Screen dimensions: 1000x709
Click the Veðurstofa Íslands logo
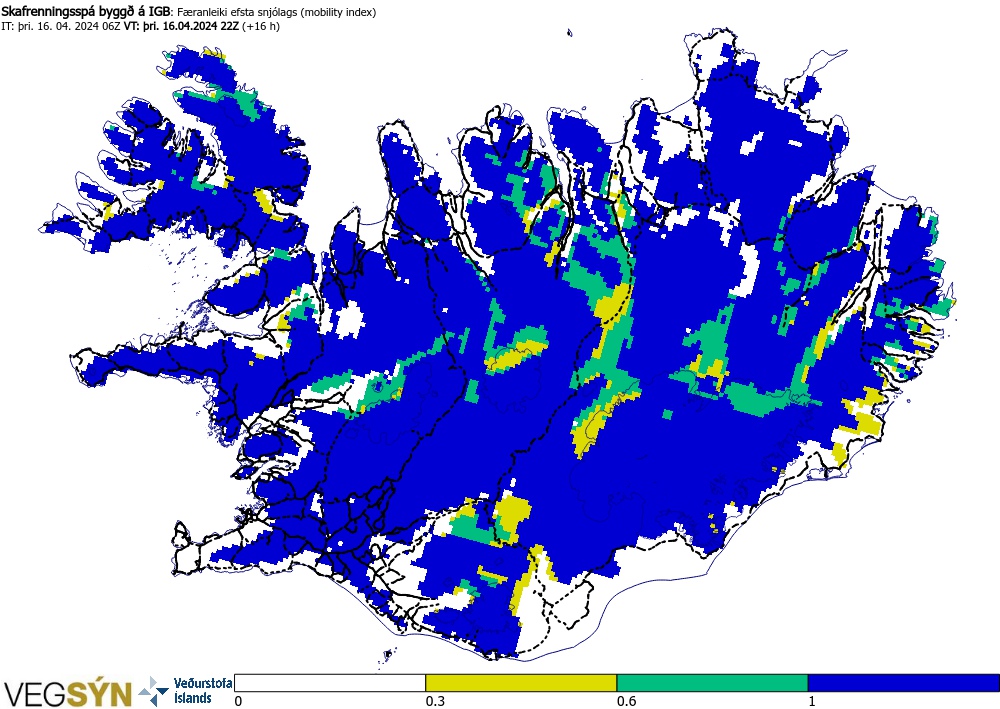pos(185,691)
